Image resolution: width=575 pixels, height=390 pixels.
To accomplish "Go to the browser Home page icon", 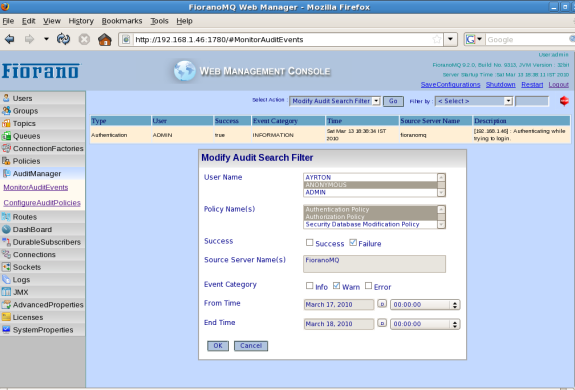I will [x=105, y=39].
